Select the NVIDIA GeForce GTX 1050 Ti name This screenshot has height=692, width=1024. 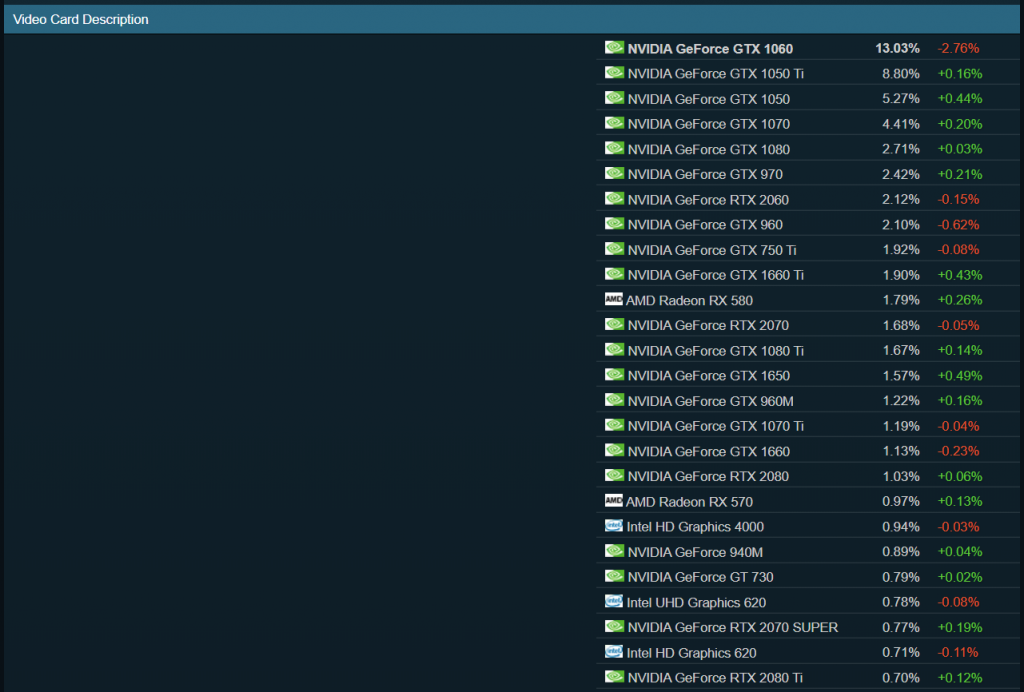(x=715, y=74)
